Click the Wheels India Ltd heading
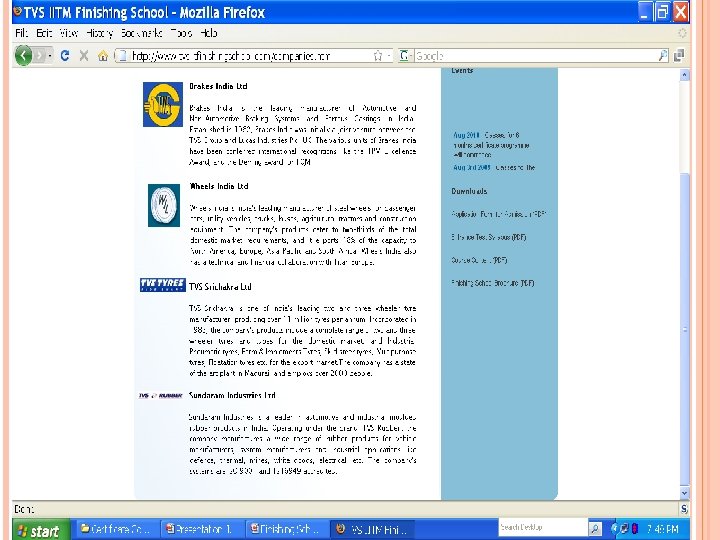The width and height of the screenshot is (720, 540). coord(219,186)
